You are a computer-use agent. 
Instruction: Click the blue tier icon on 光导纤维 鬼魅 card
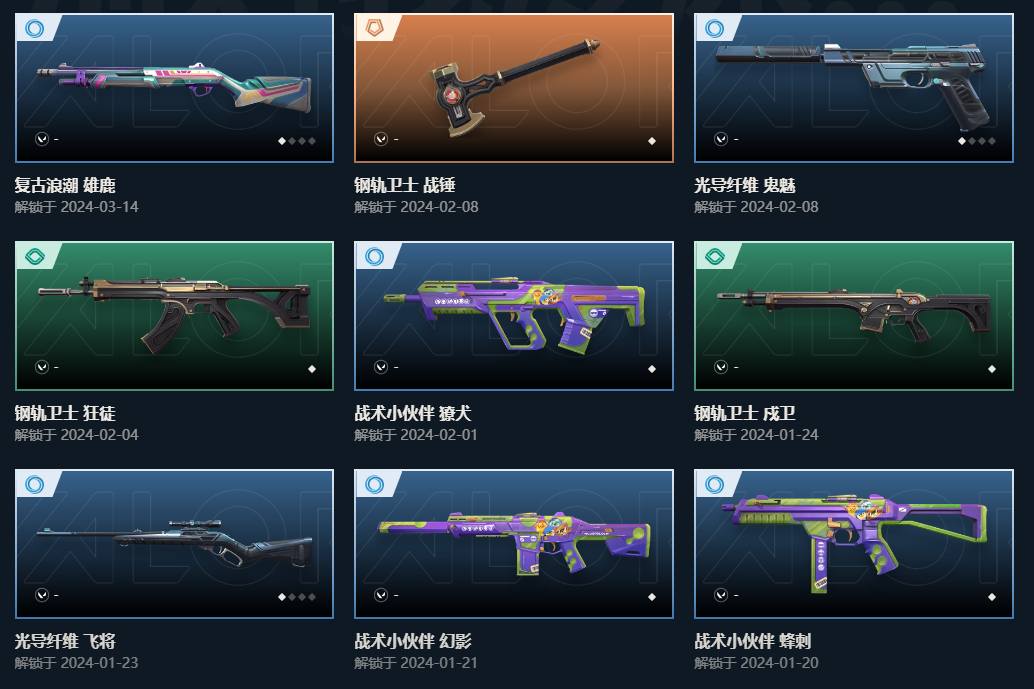(714, 28)
